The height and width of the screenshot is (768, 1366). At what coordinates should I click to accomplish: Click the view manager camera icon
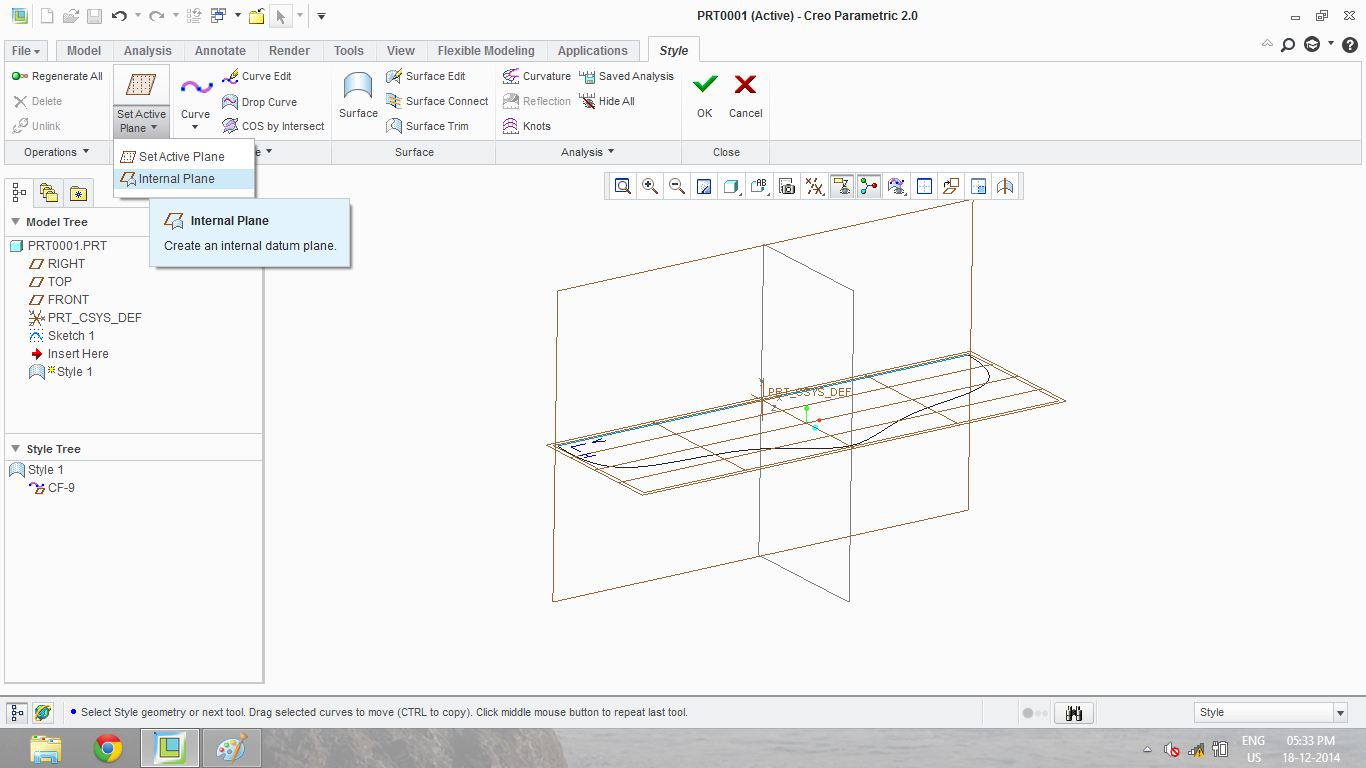(x=787, y=186)
